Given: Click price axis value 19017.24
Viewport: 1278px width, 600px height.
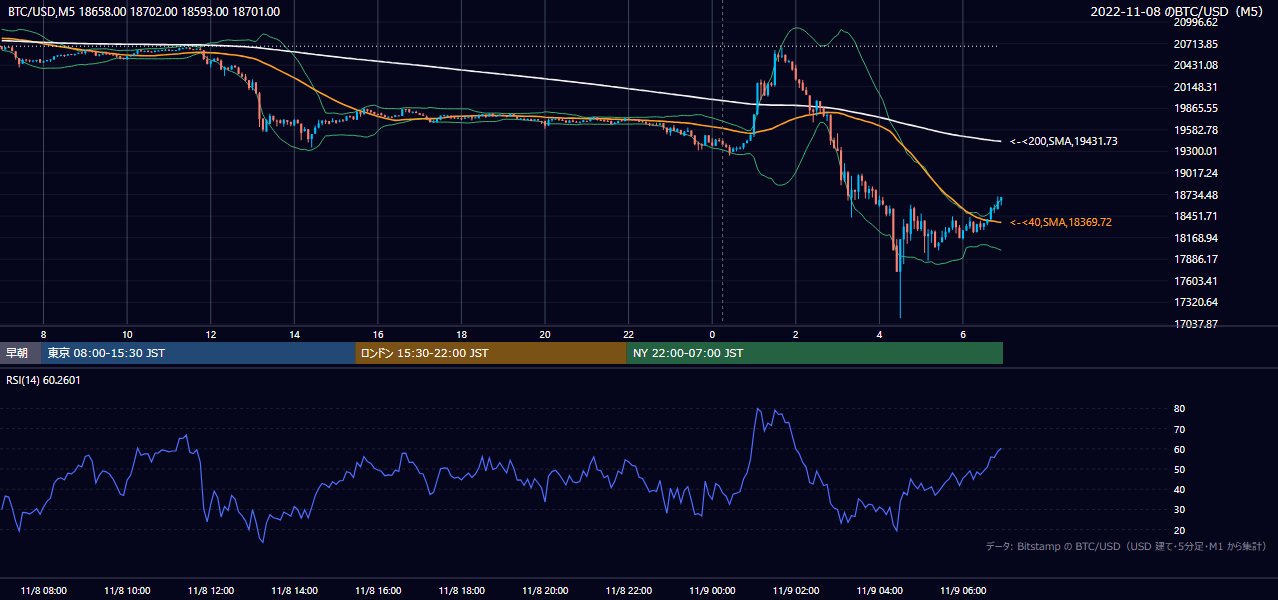Looking at the screenshot, I should point(1195,173).
